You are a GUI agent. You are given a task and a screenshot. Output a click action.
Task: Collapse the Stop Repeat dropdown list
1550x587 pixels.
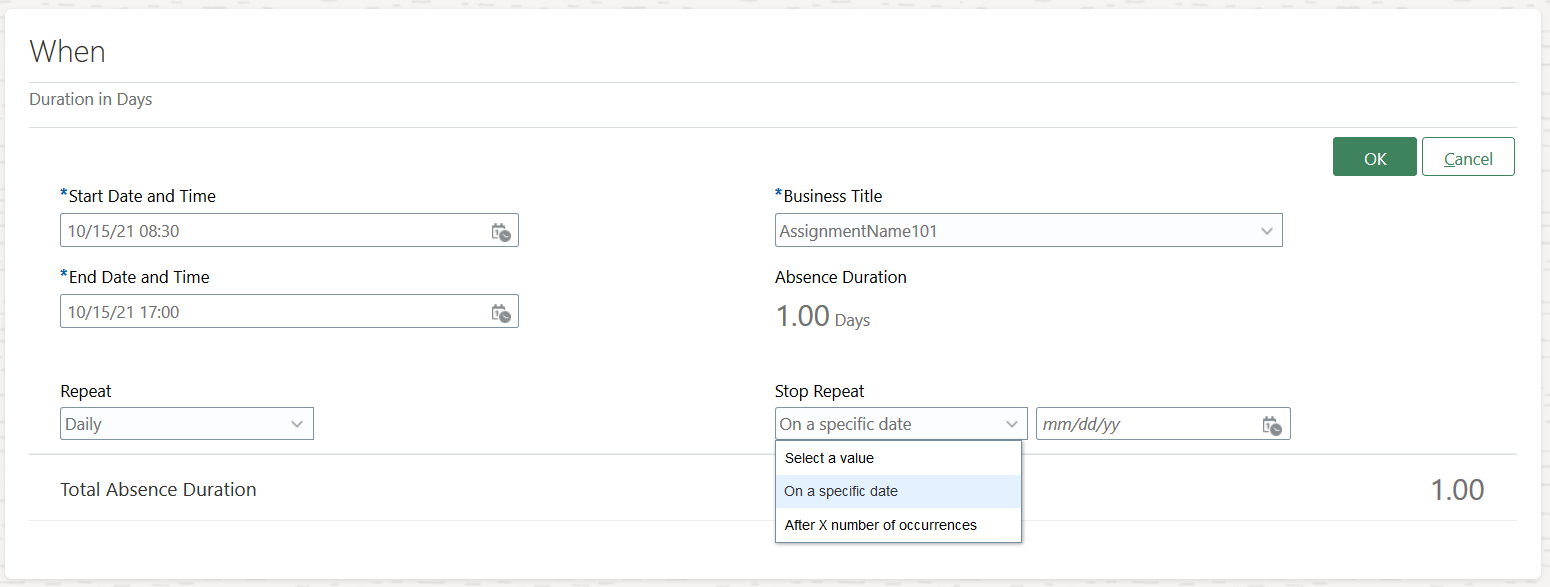pyautogui.click(x=1011, y=424)
